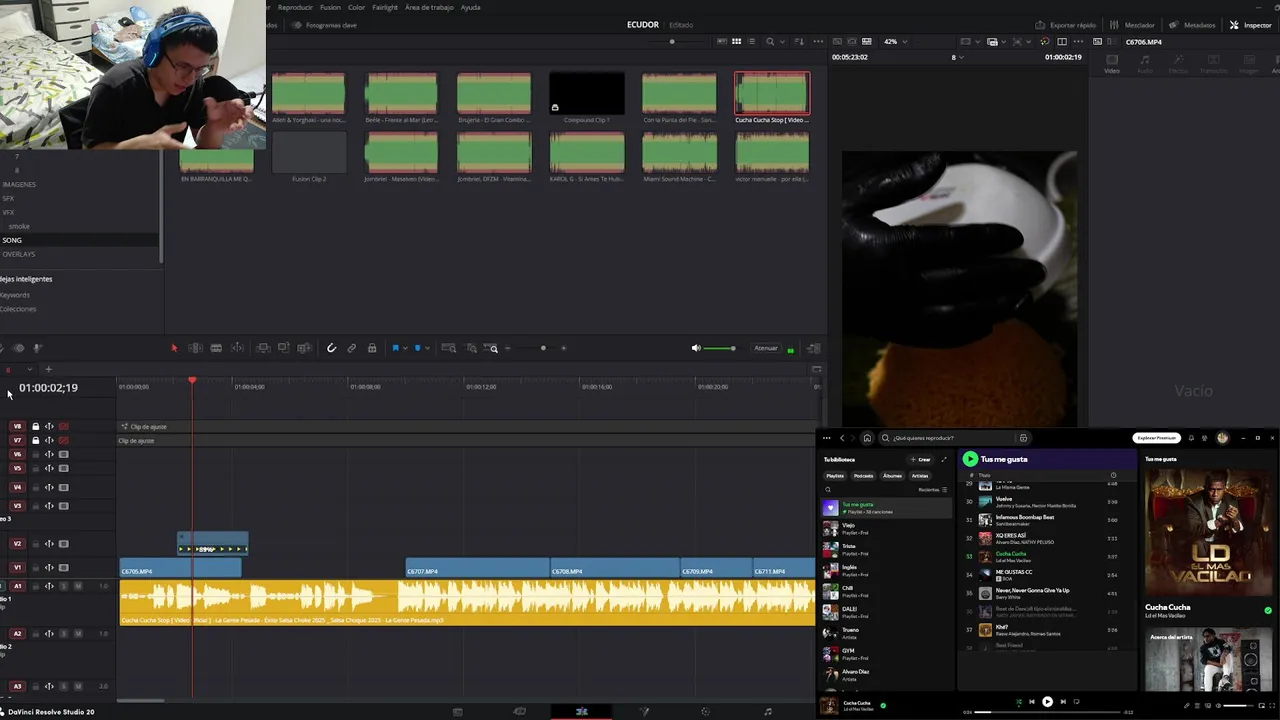Toggle the linked selection chain icon
This screenshot has width=1280, height=720.
pos(352,348)
